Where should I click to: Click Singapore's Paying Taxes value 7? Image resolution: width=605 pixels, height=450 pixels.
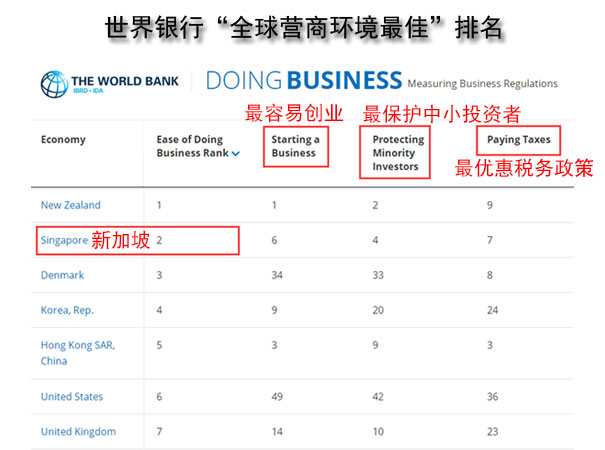[490, 240]
